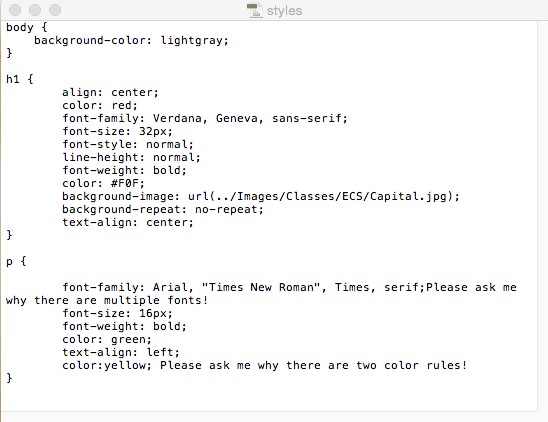Click the font-family Verdana, Geneva line

click(205, 118)
